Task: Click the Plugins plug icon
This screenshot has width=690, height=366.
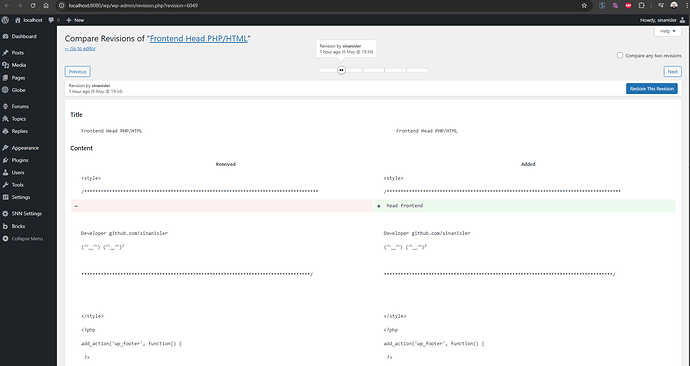Action: tap(5, 160)
